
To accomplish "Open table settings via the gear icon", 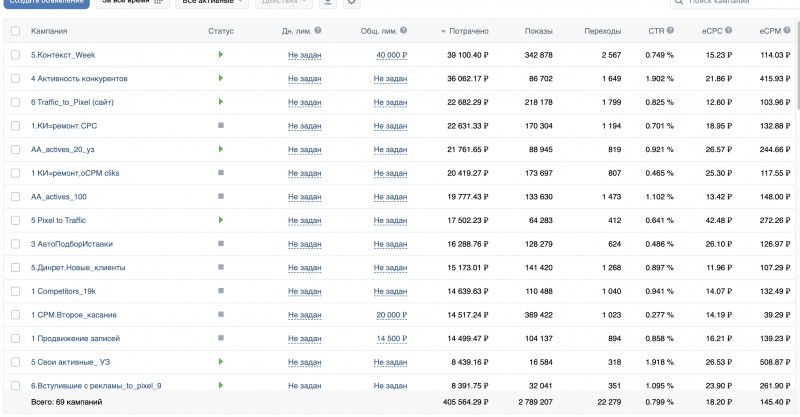I will click(x=350, y=3).
